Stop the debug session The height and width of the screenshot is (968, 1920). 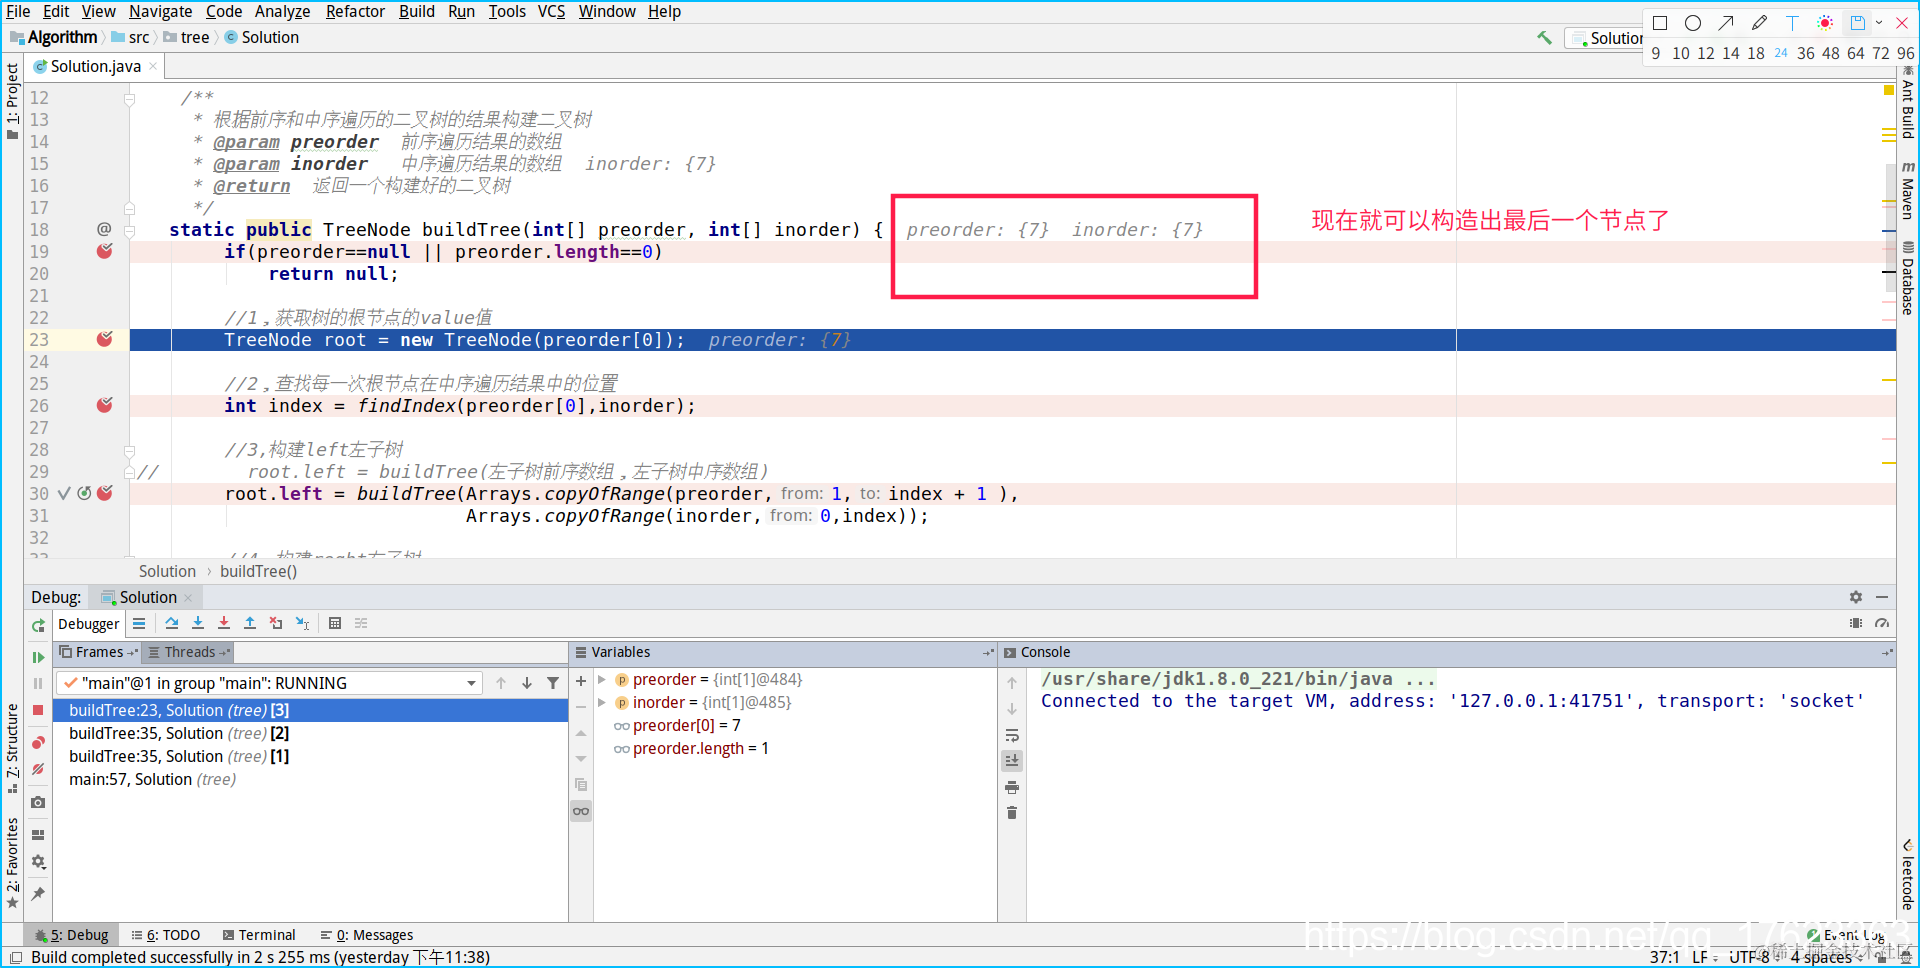(x=38, y=710)
